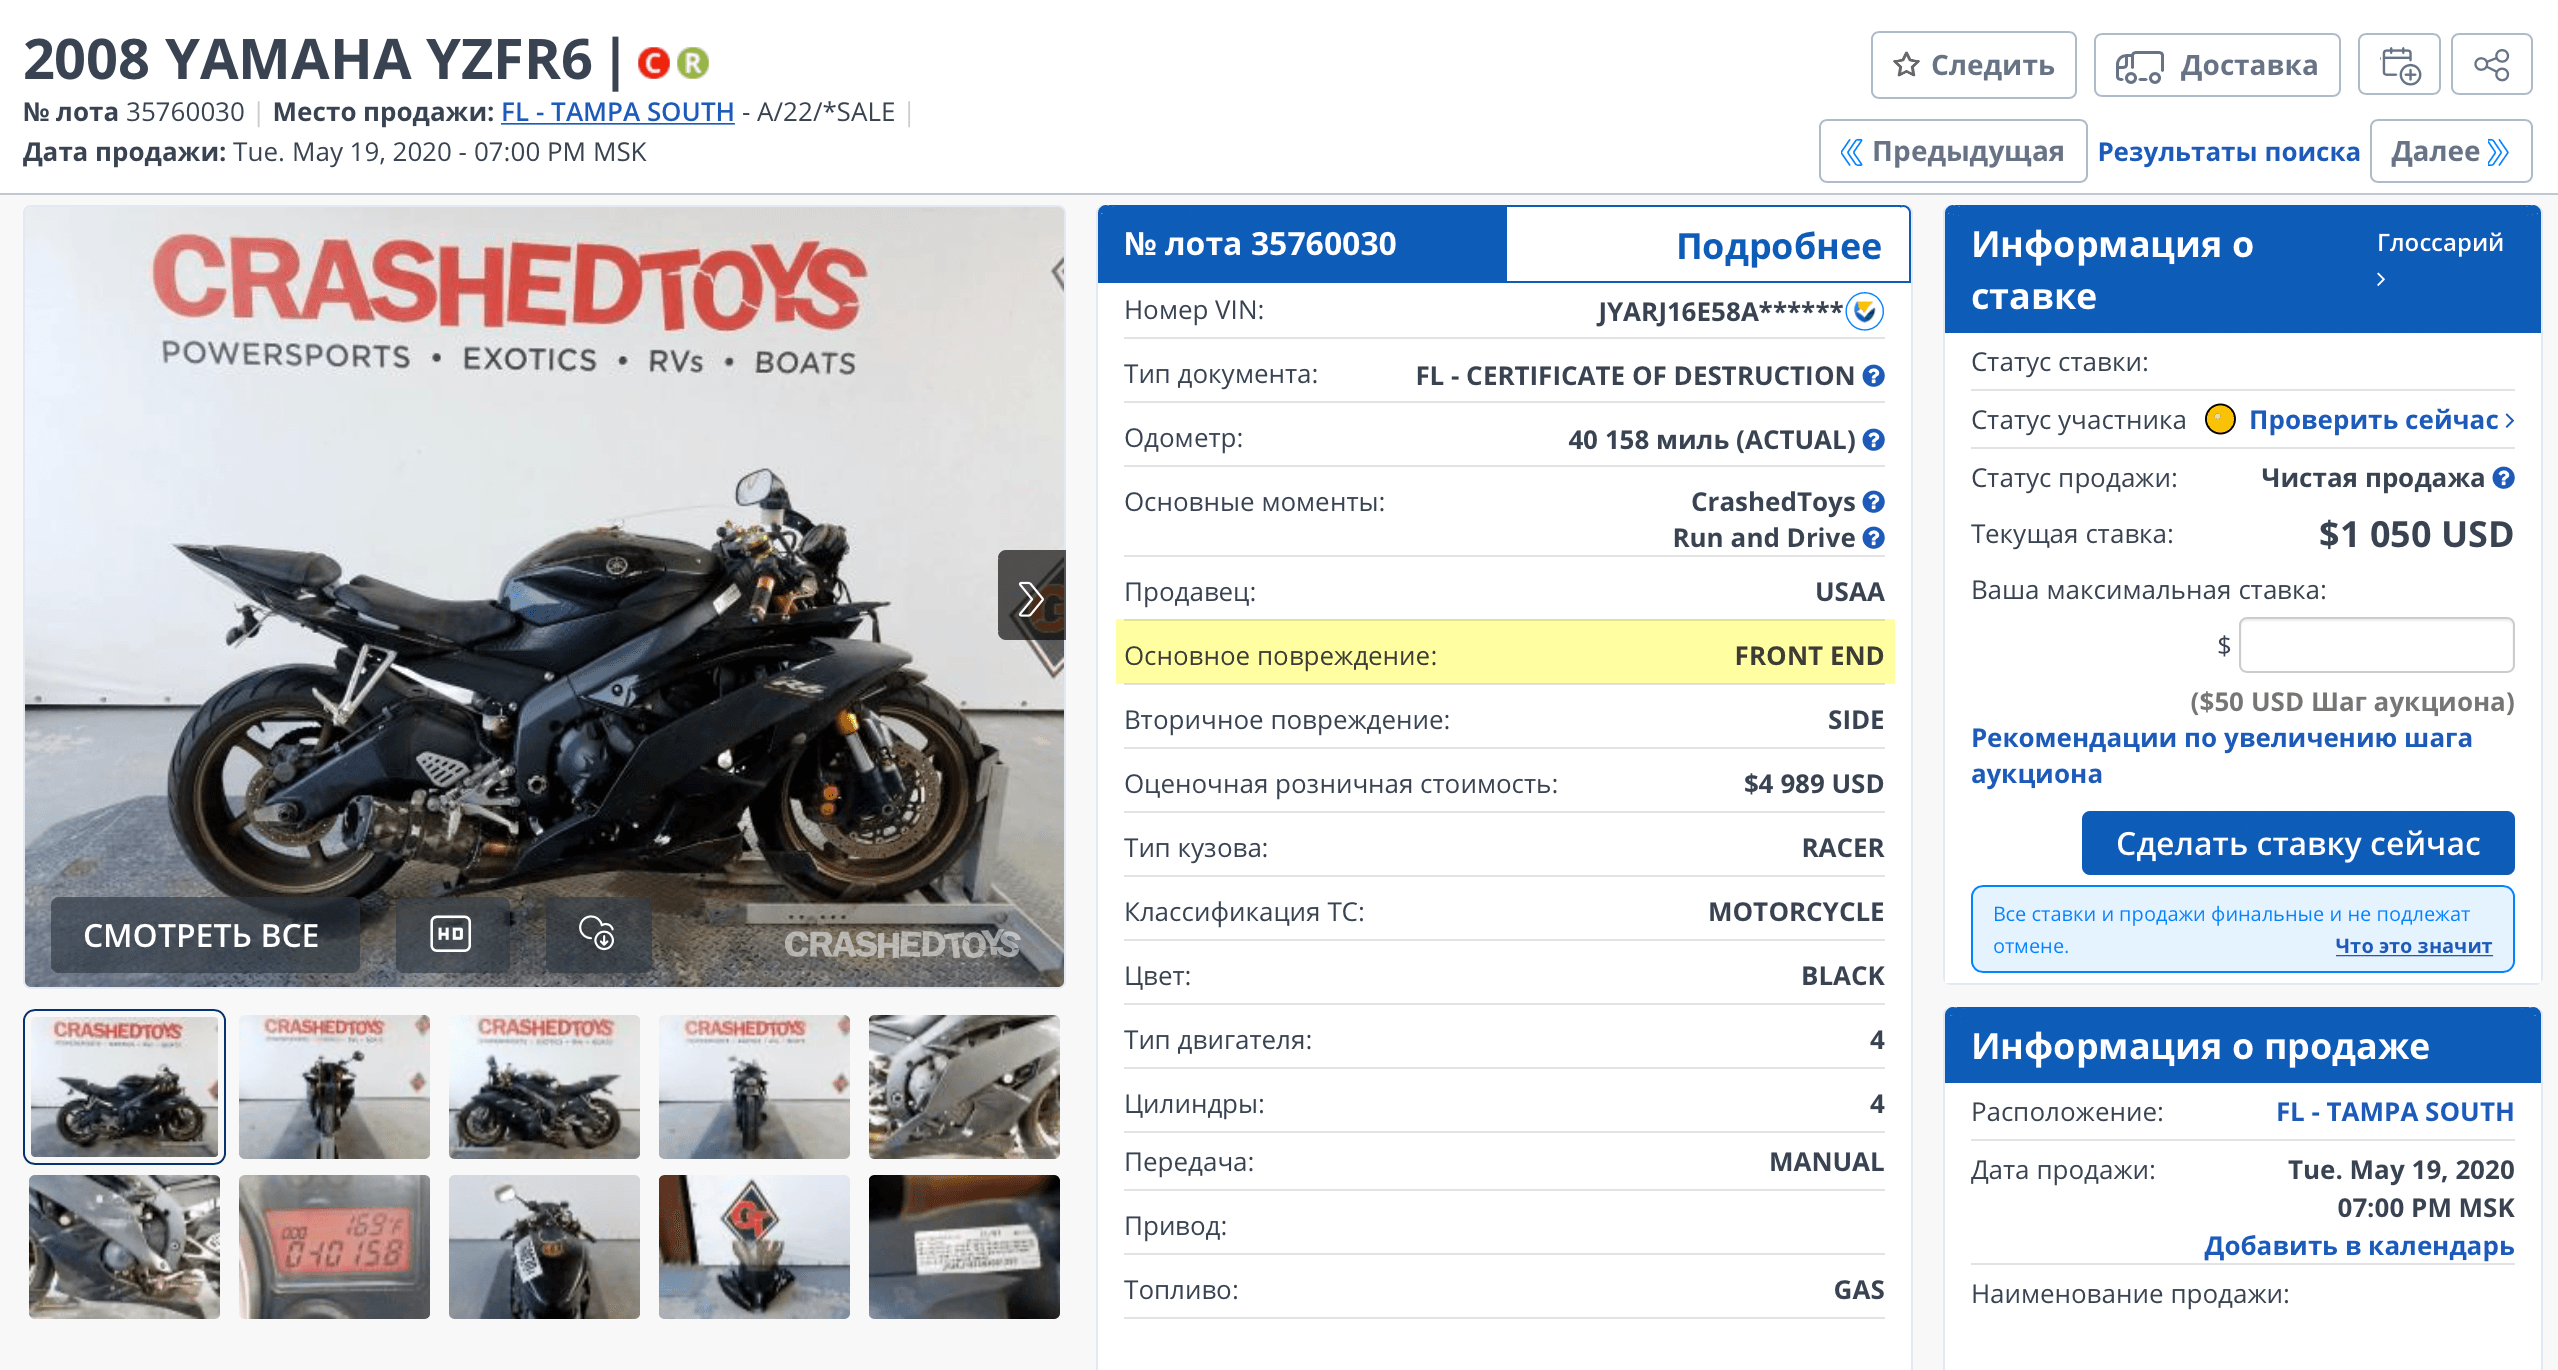Click the JYARJ16E58A****** VIN text
Image resolution: width=2558 pixels, height=1370 pixels.
tap(1719, 311)
